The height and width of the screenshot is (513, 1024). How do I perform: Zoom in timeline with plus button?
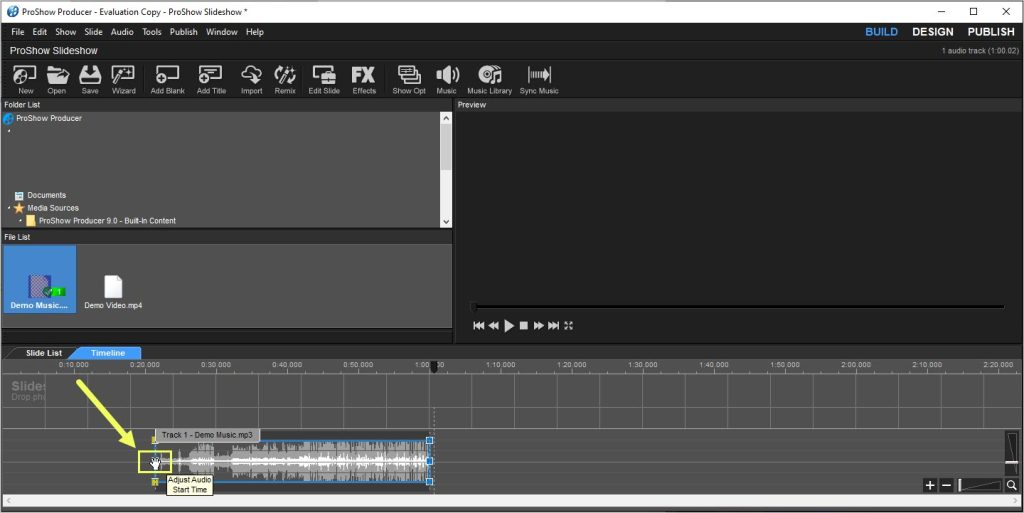pyautogui.click(x=930, y=485)
